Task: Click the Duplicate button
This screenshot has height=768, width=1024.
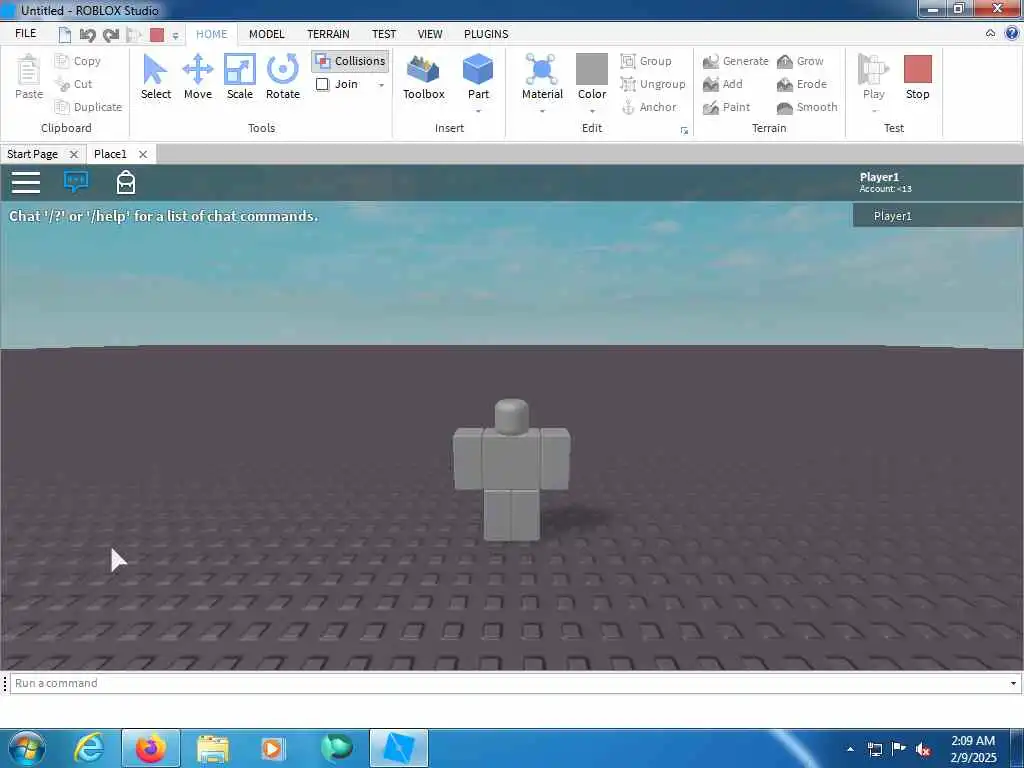Action: (89, 107)
